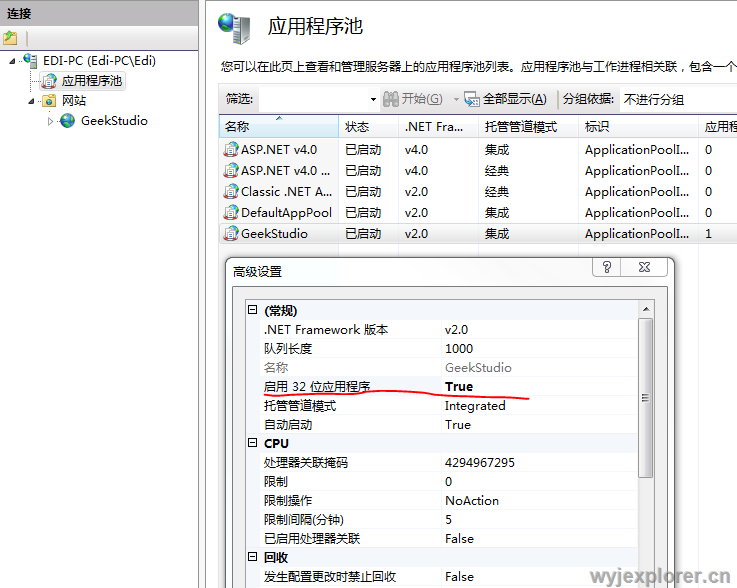Sort by the 托管管道模式 column header
The height and width of the screenshot is (588, 737).
[x=520, y=127]
